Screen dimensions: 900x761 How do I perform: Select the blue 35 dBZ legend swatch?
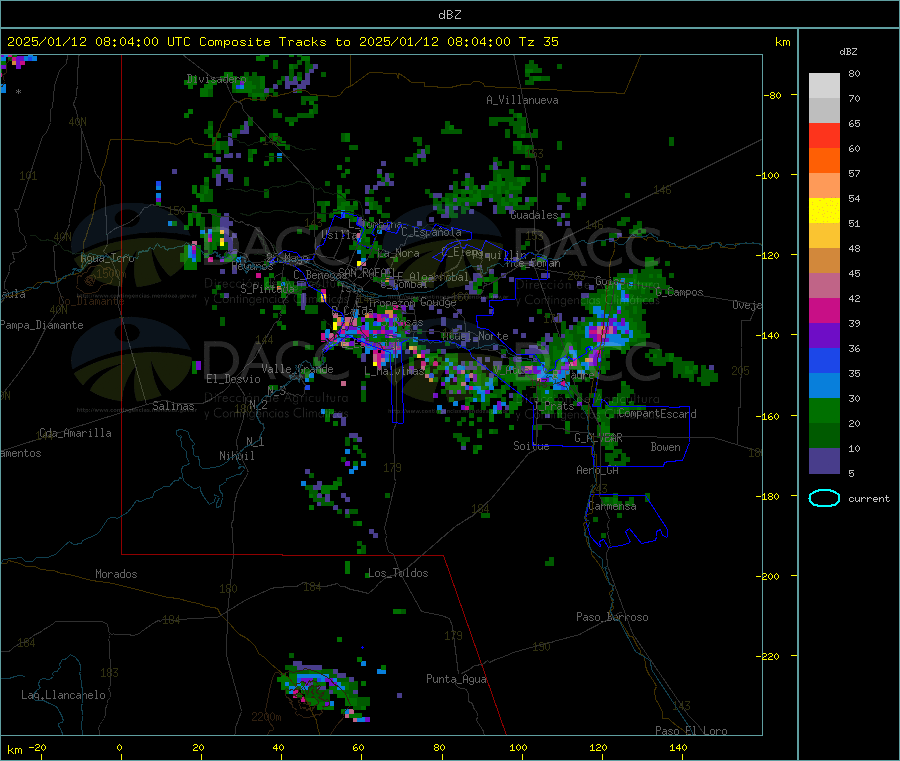824,360
